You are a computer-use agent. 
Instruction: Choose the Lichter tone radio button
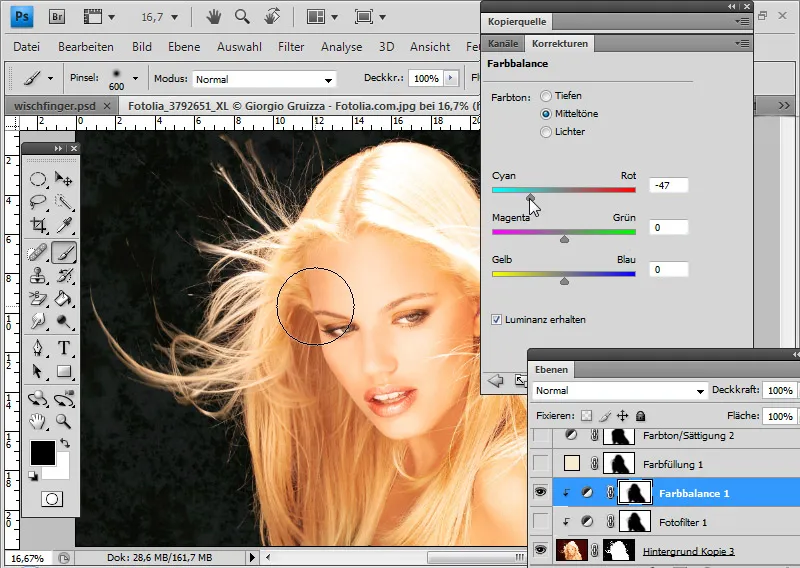[x=546, y=132]
